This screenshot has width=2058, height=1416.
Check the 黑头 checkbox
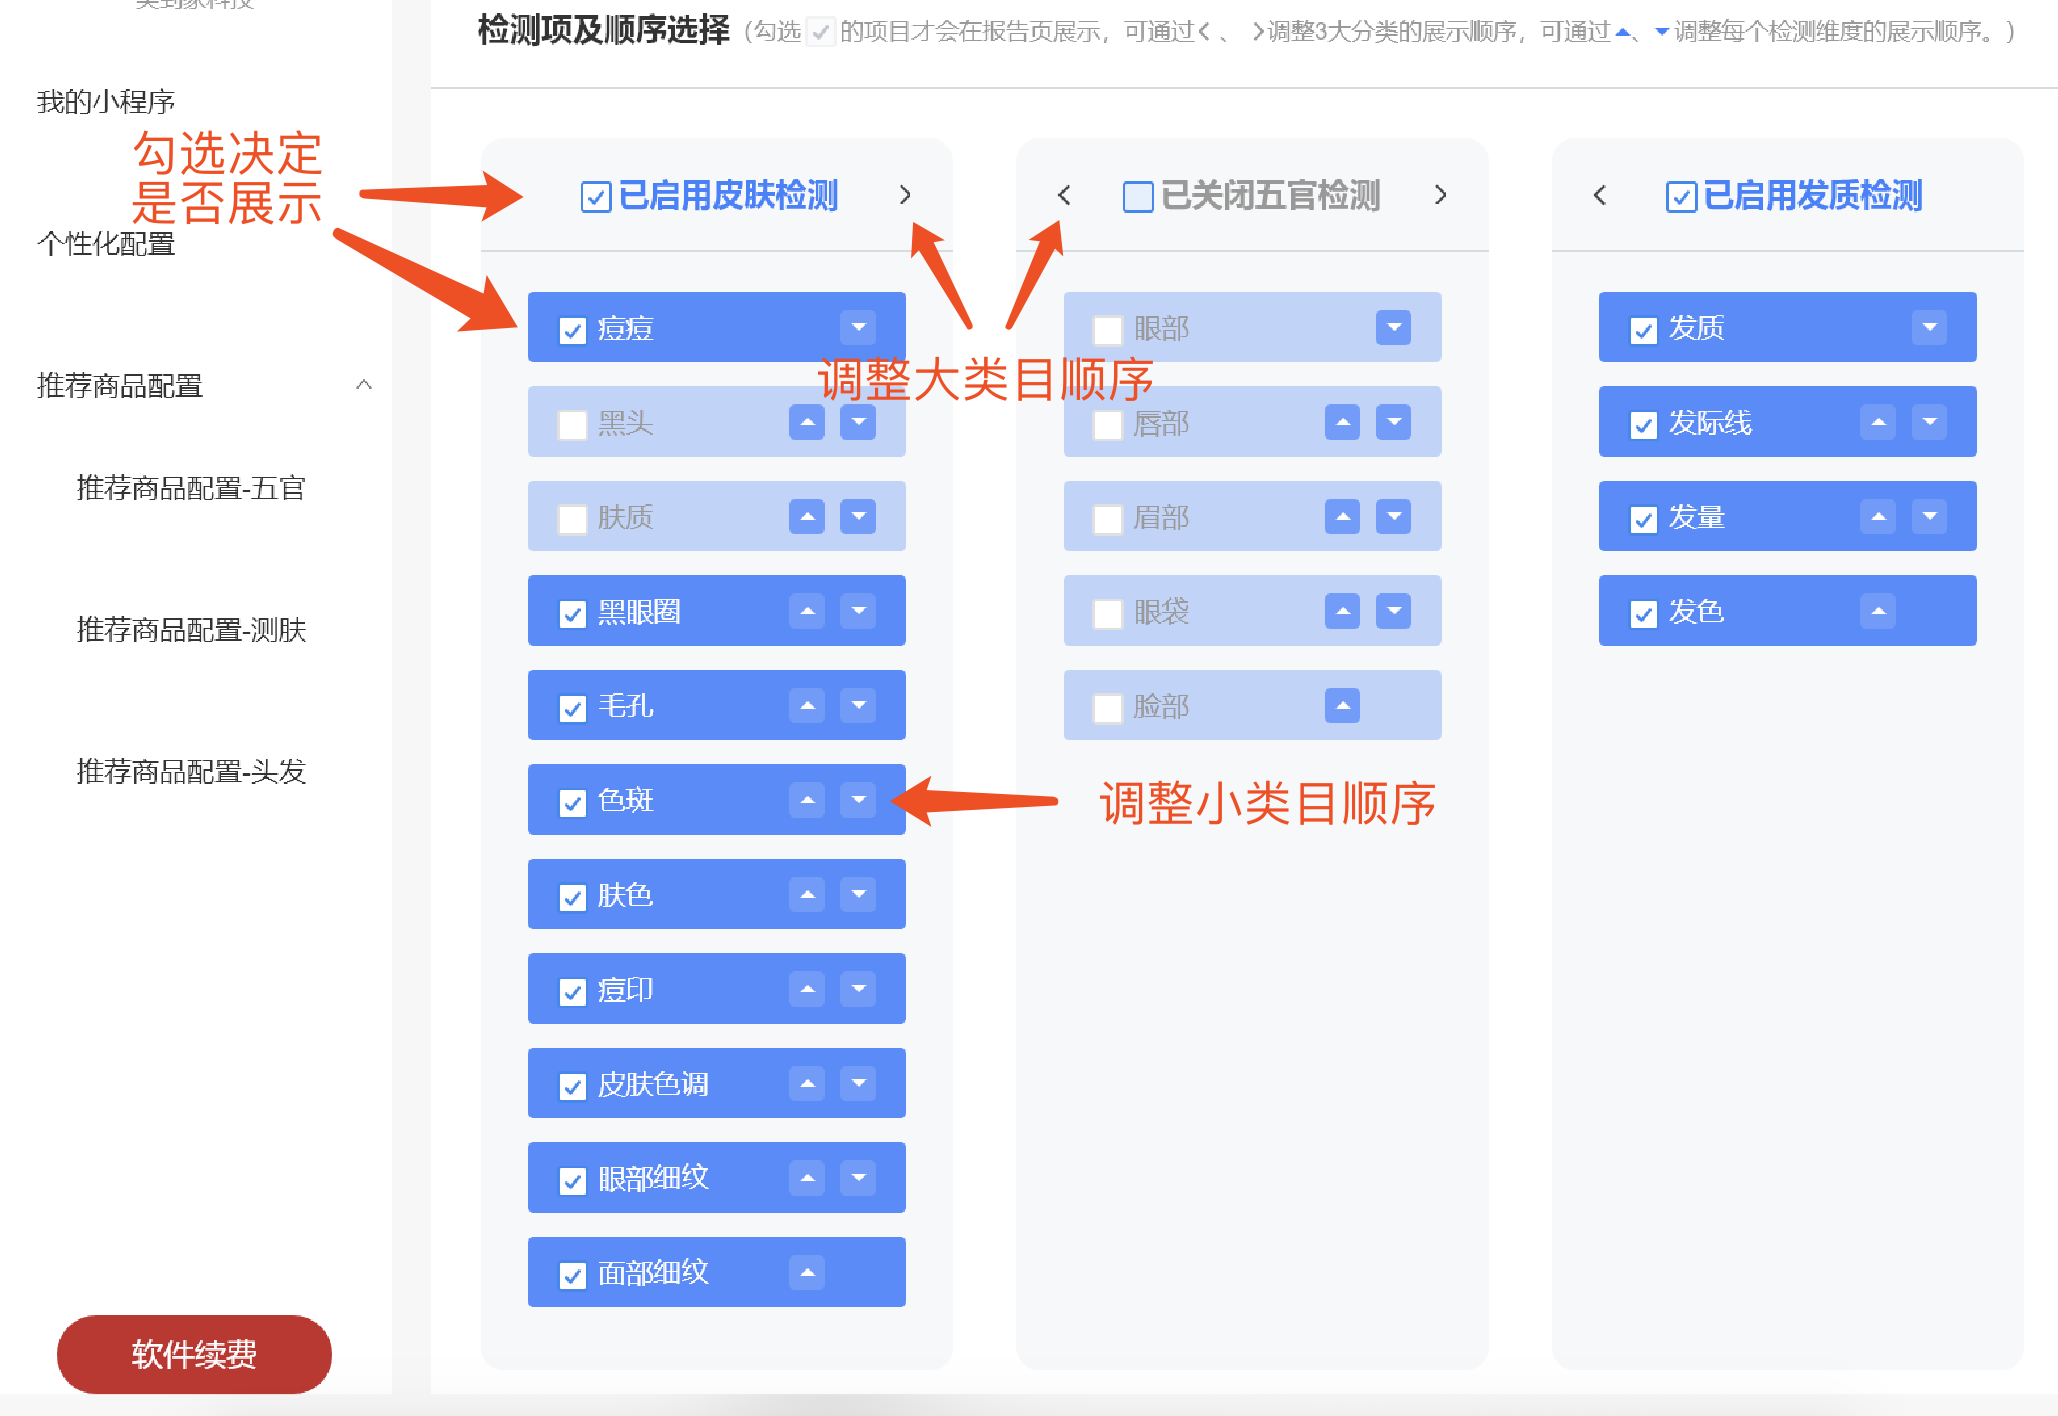pyautogui.click(x=572, y=425)
